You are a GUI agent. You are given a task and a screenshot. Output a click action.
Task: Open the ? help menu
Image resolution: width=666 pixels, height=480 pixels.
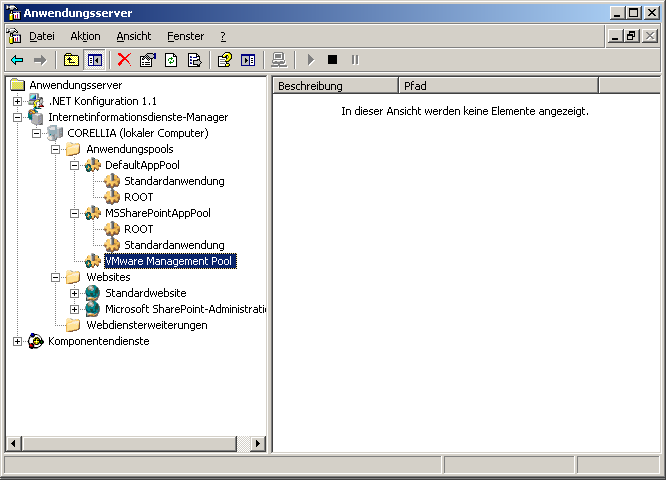(x=223, y=37)
